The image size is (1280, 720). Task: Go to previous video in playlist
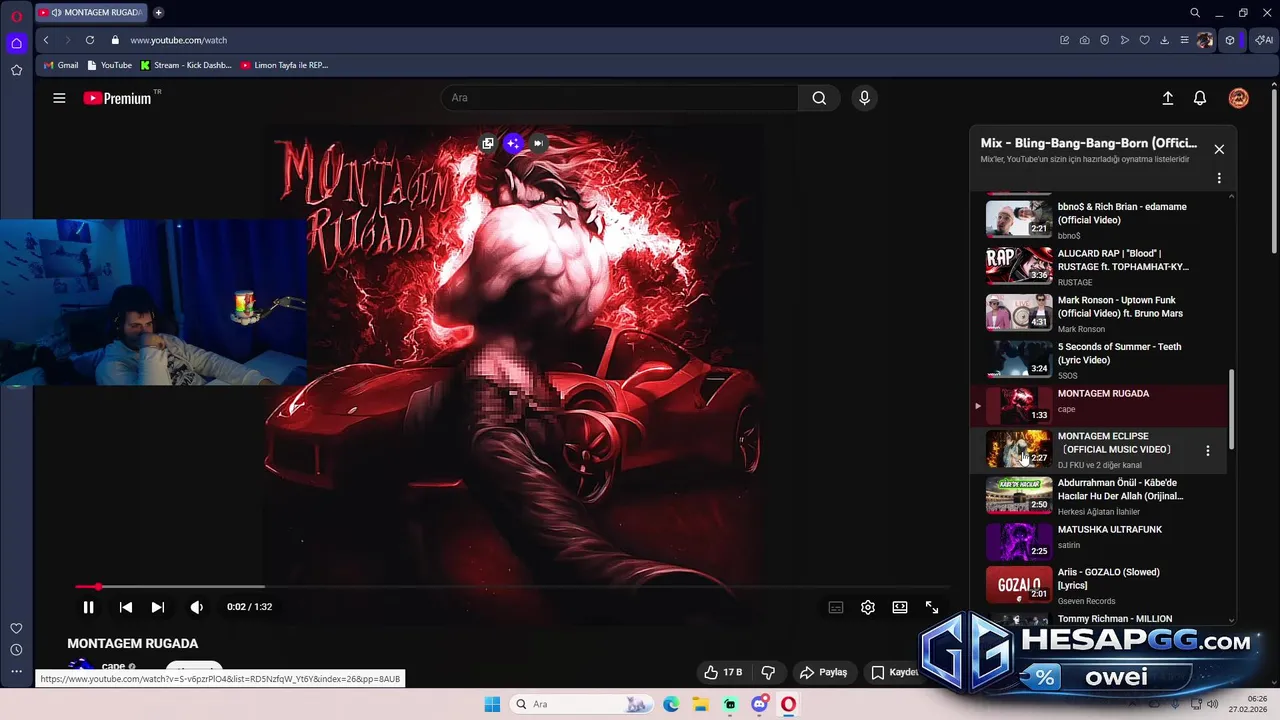(x=126, y=607)
